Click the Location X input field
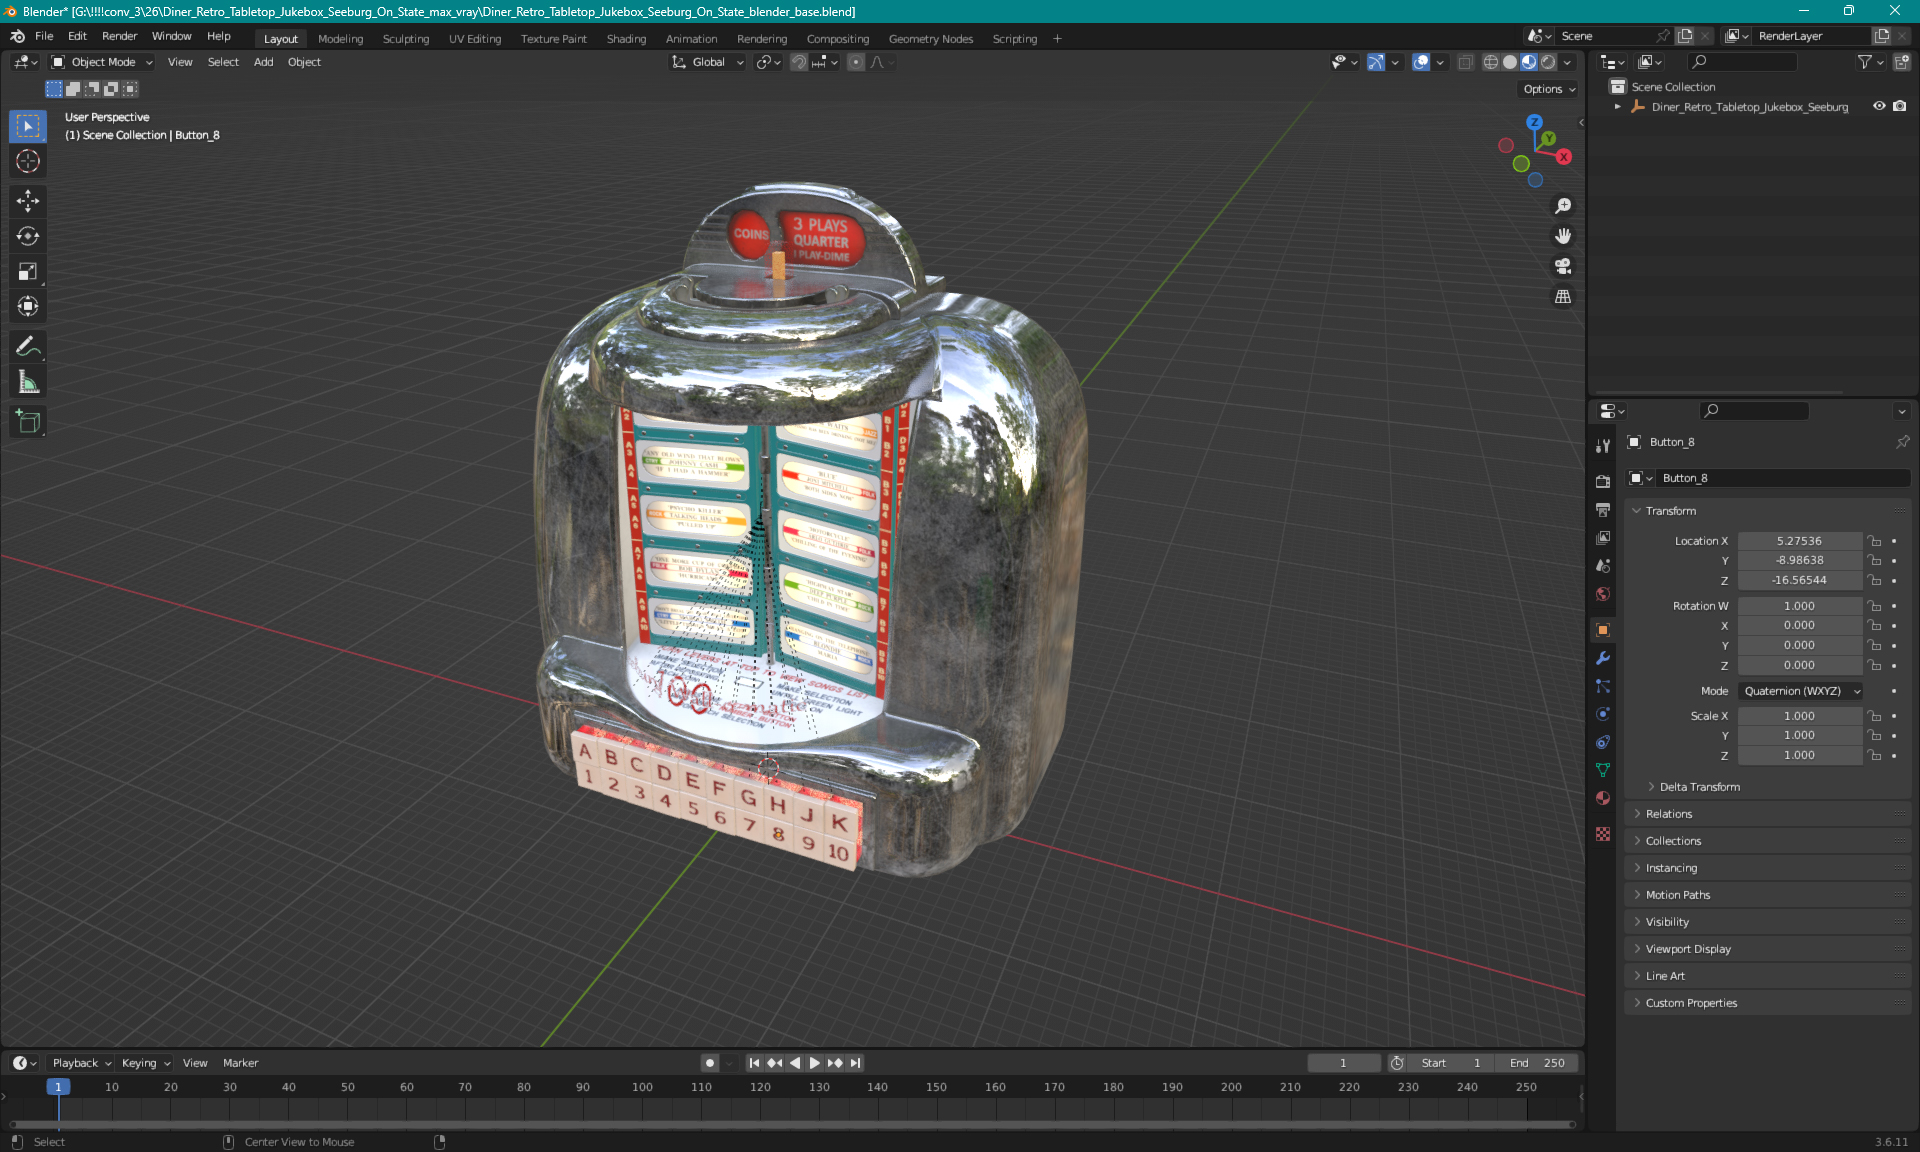The image size is (1920, 1152). click(x=1798, y=539)
